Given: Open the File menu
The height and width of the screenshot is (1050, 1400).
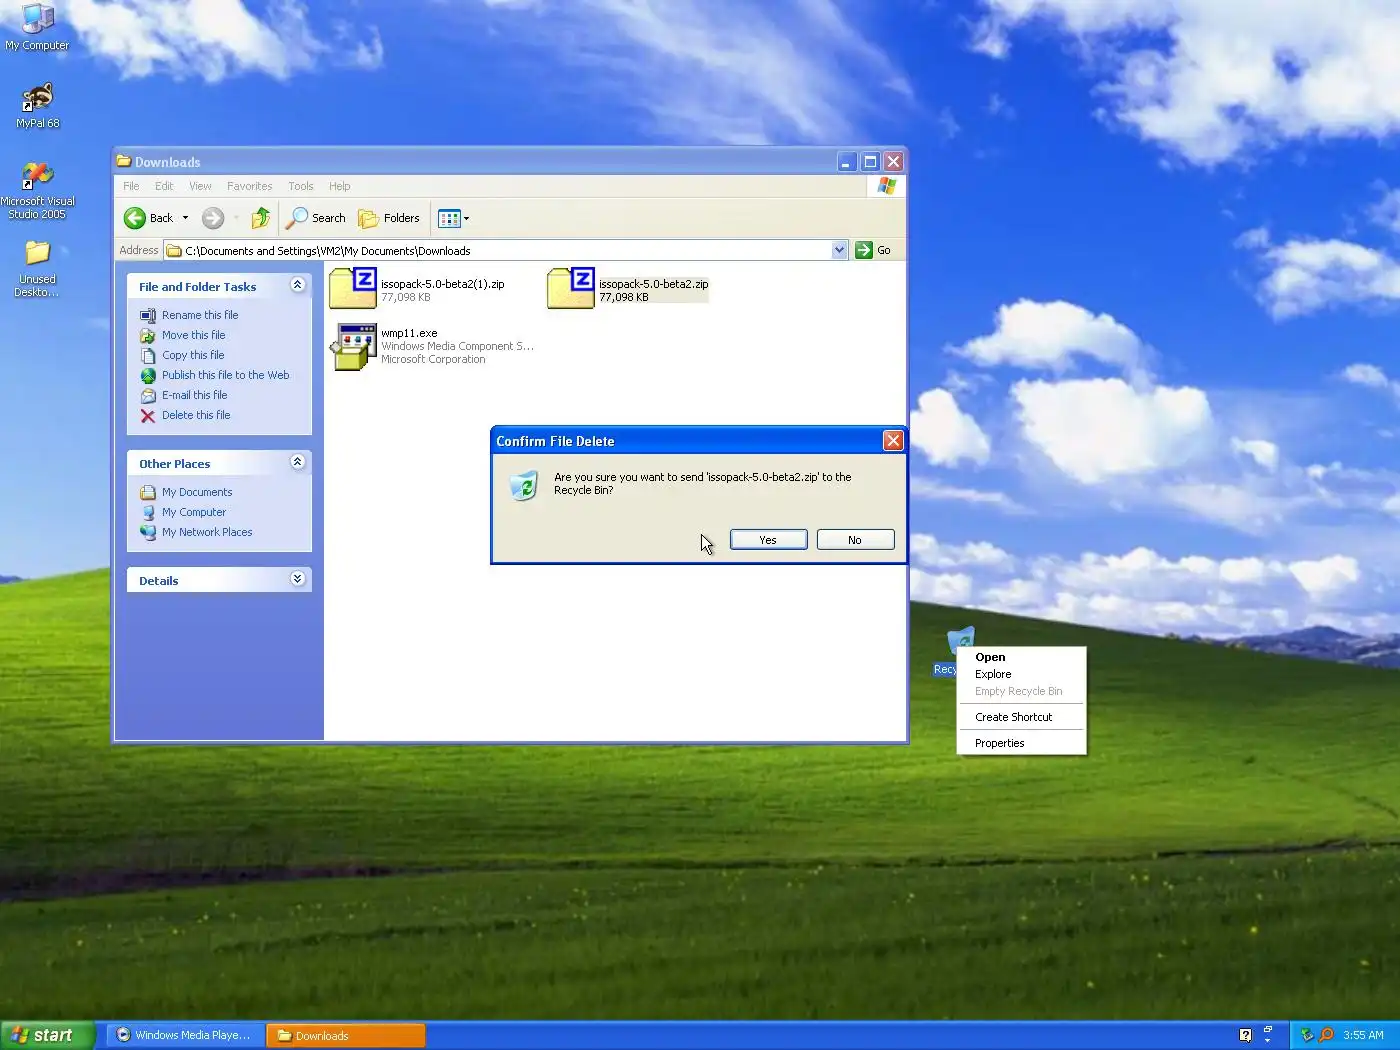Looking at the screenshot, I should (131, 186).
